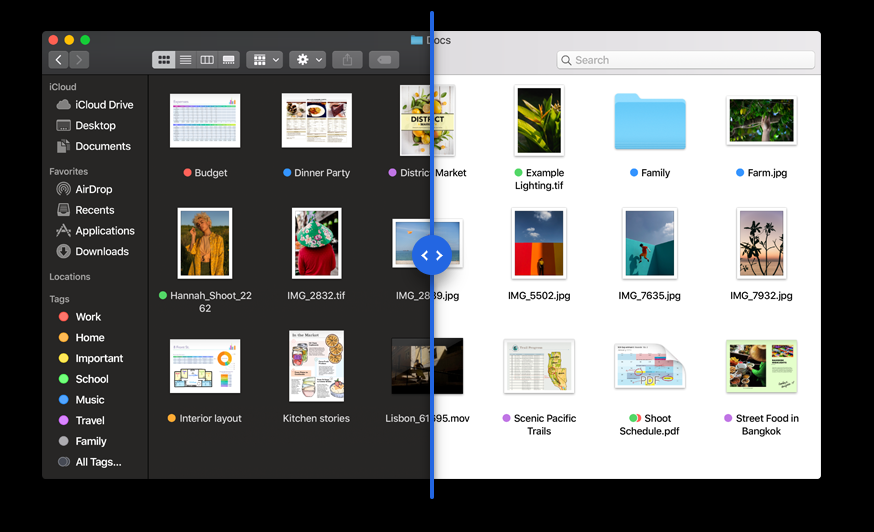Click the Edit Tags toolbar button
Viewport: 874px width, 532px height.
click(384, 60)
